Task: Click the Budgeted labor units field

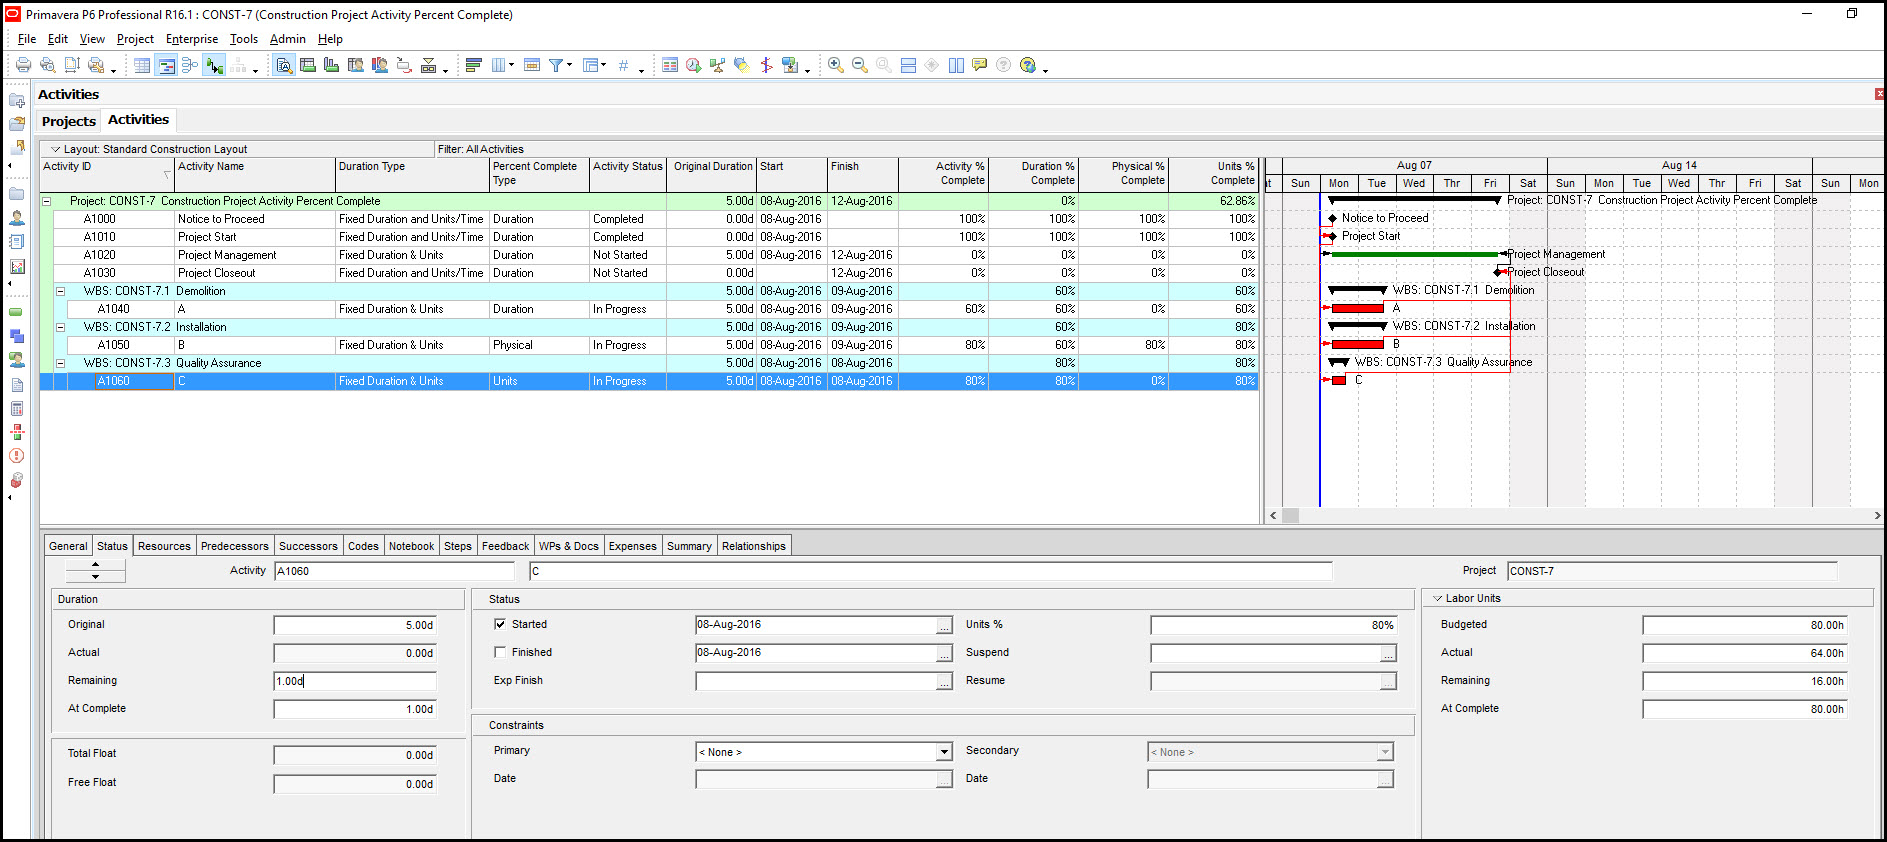Action: [1744, 625]
